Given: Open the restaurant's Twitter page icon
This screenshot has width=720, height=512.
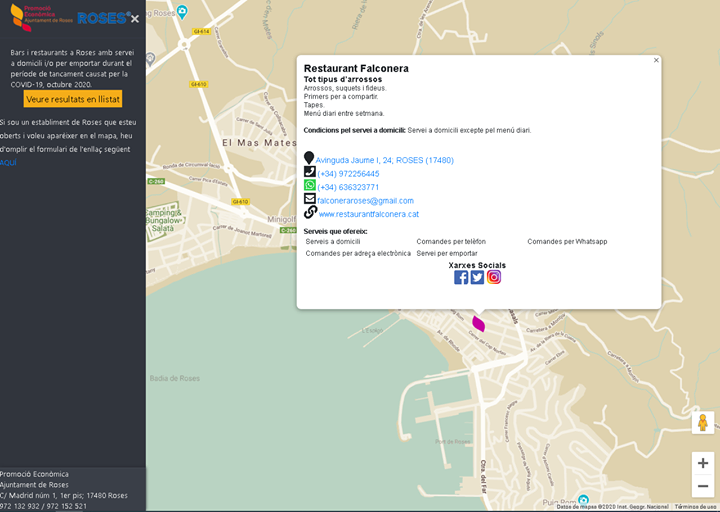Looking at the screenshot, I should [477, 277].
